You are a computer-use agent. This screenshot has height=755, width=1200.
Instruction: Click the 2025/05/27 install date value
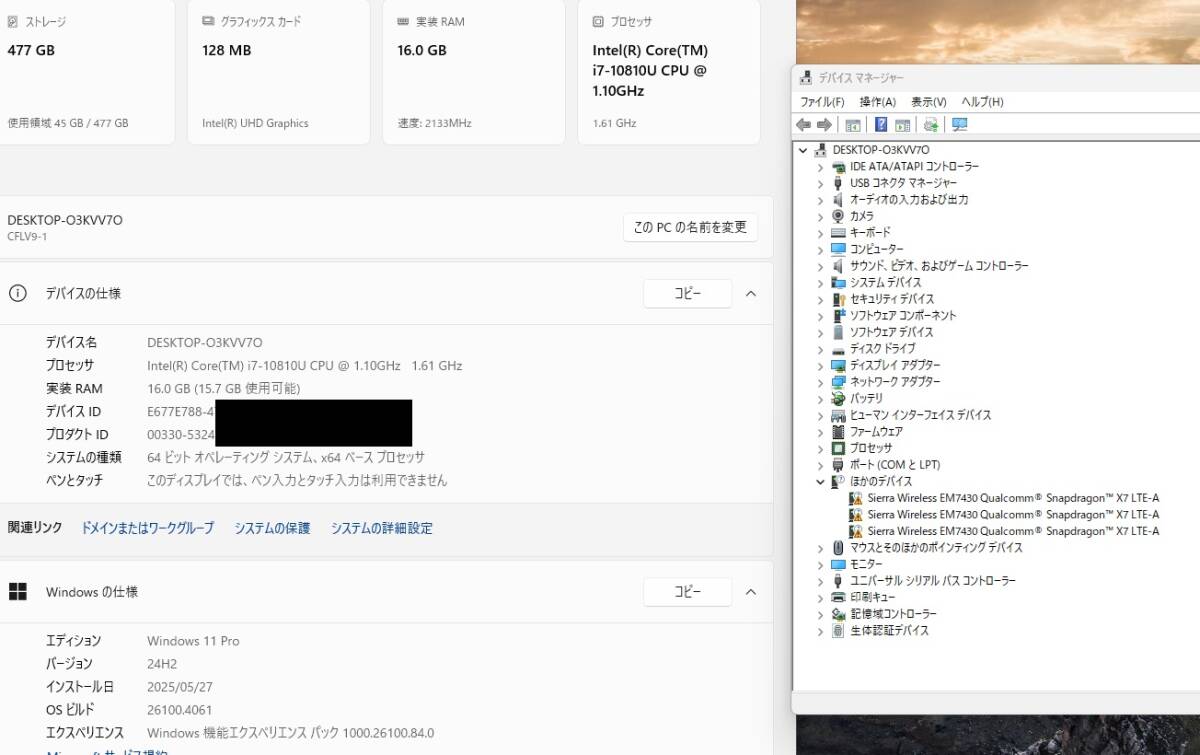[179, 687]
